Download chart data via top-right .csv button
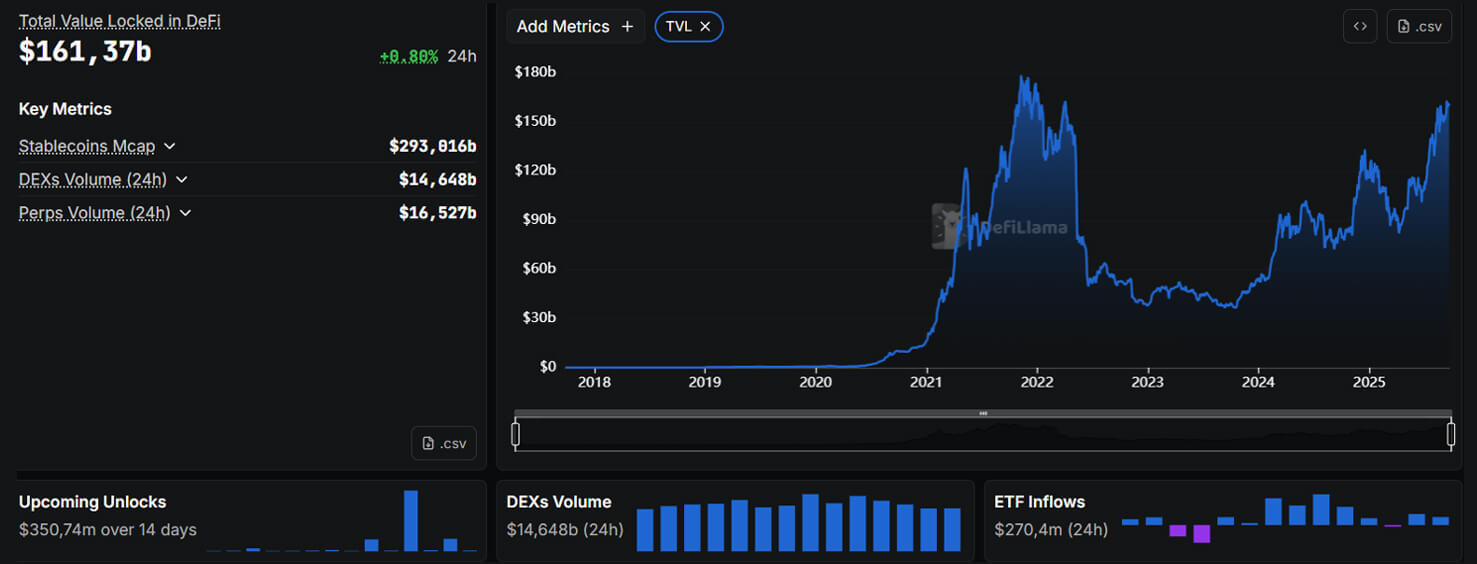Screen dimensions: 1477x564 [x=1419, y=27]
